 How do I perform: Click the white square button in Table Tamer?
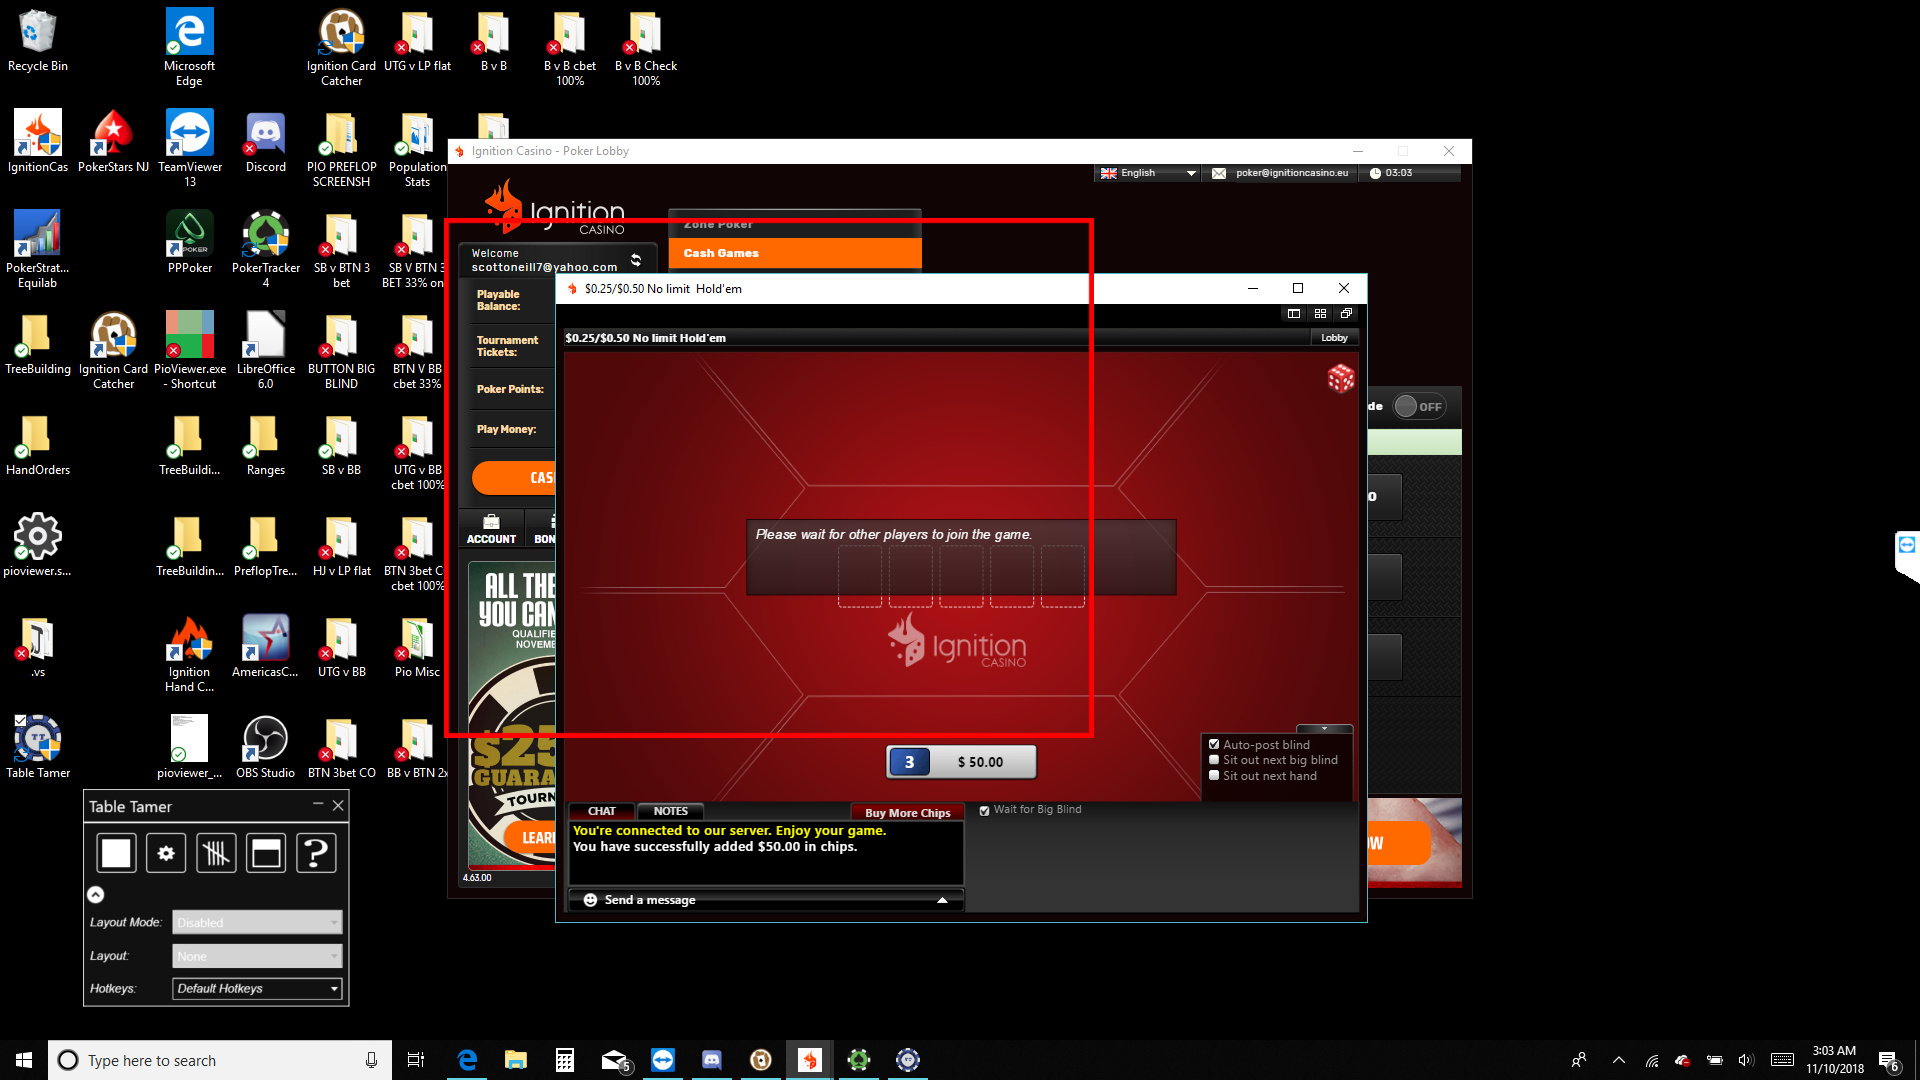(116, 853)
